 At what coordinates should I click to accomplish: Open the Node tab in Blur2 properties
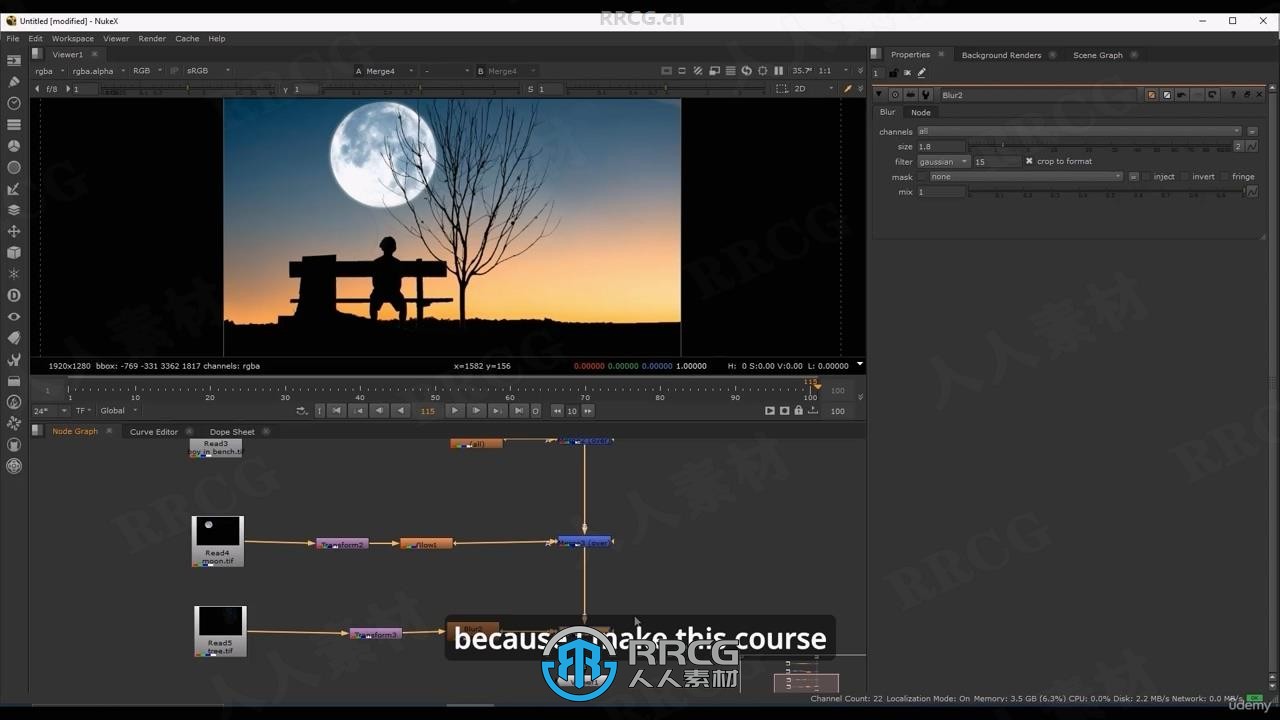pyautogui.click(x=920, y=112)
